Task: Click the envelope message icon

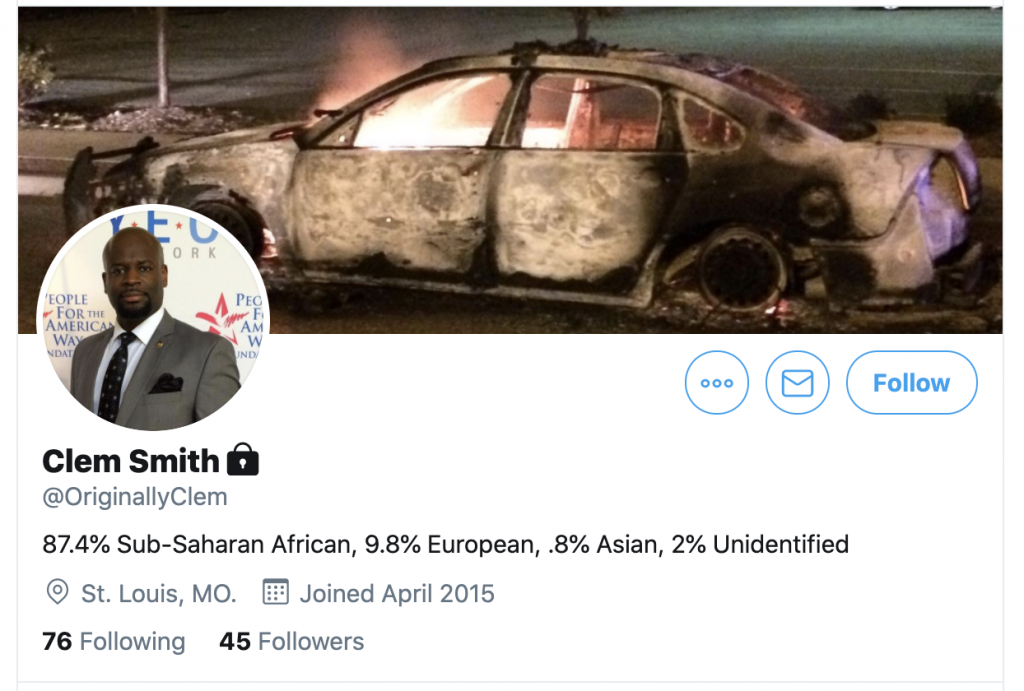Action: point(797,383)
